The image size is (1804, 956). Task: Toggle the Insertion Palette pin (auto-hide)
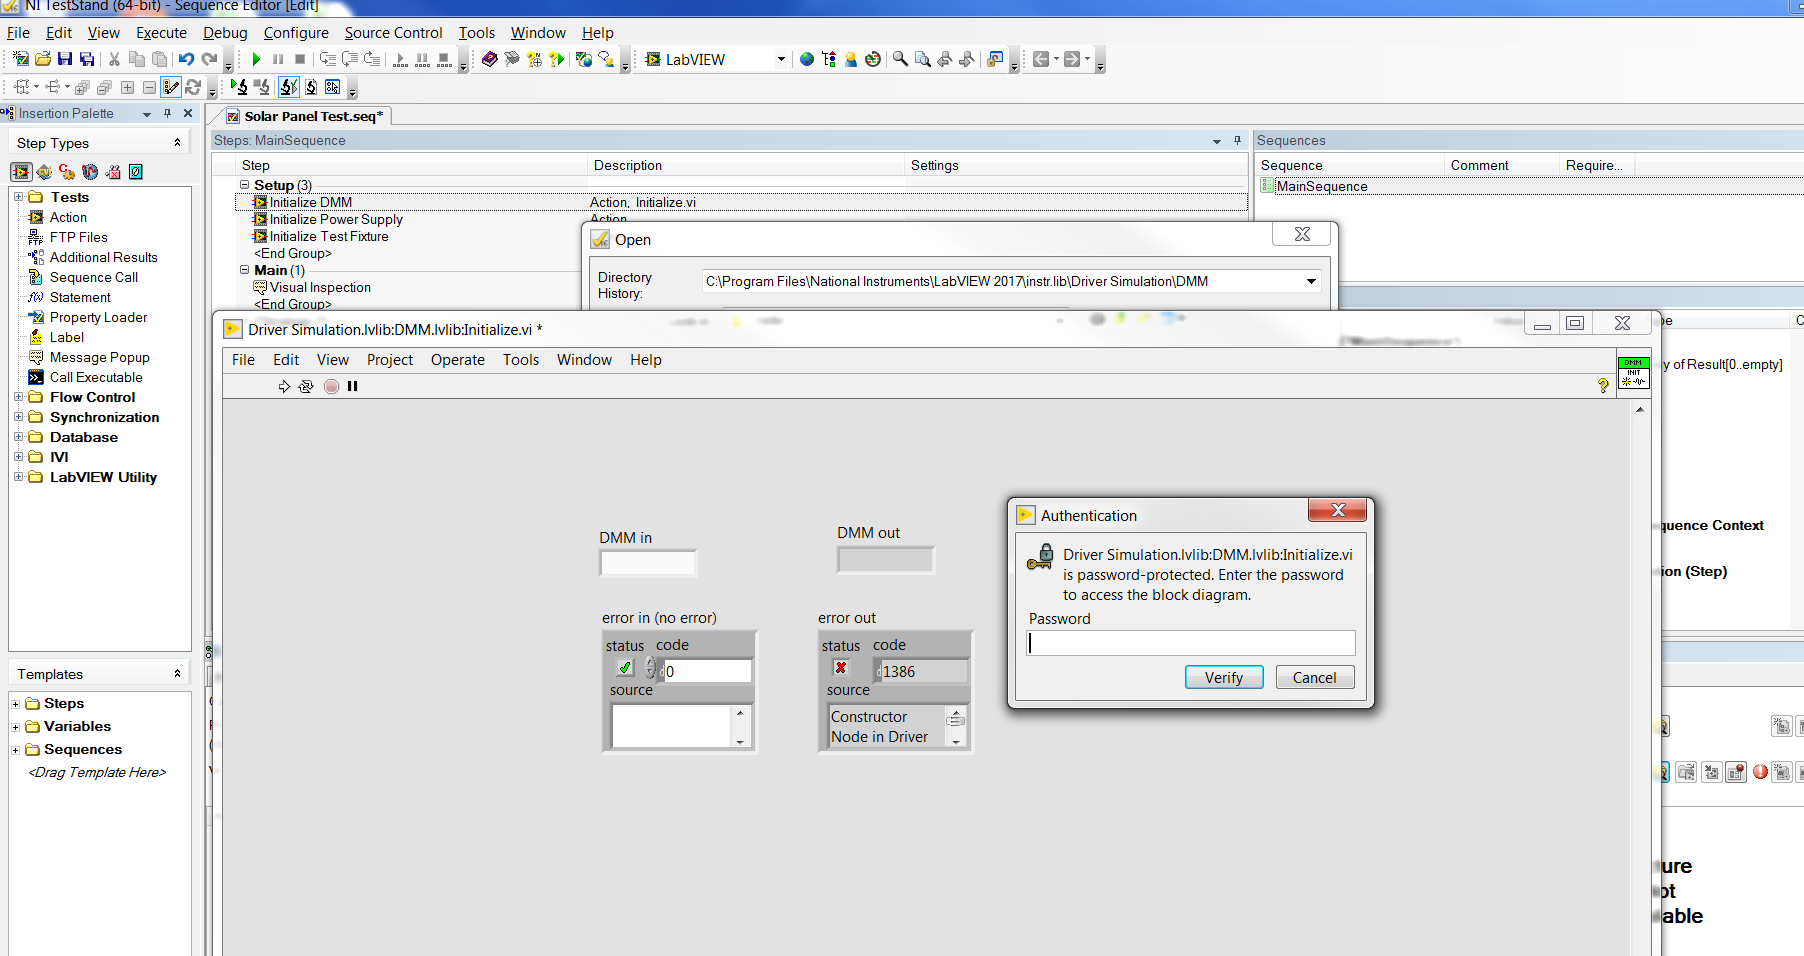coord(167,113)
